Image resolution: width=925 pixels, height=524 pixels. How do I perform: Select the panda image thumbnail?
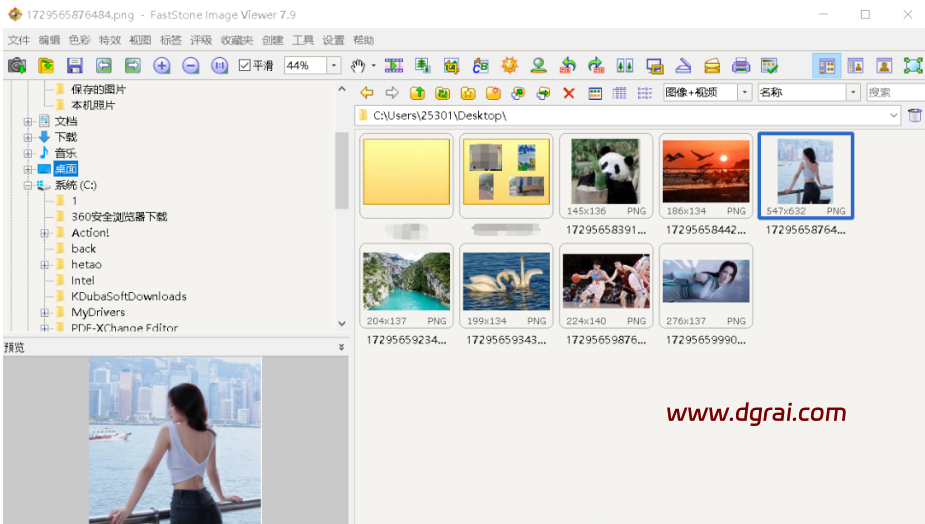coord(605,171)
